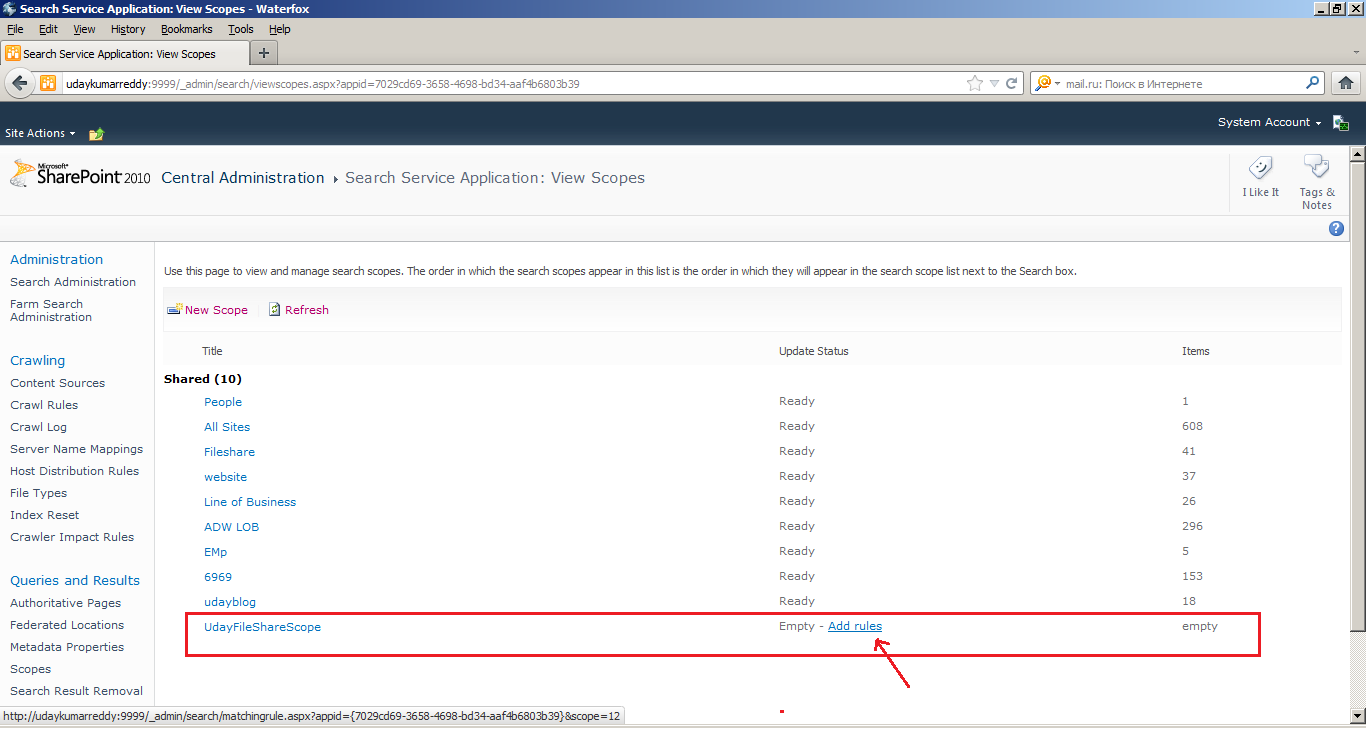This screenshot has width=1366, height=730.
Task: Go to Search Administration
Action: [73, 282]
